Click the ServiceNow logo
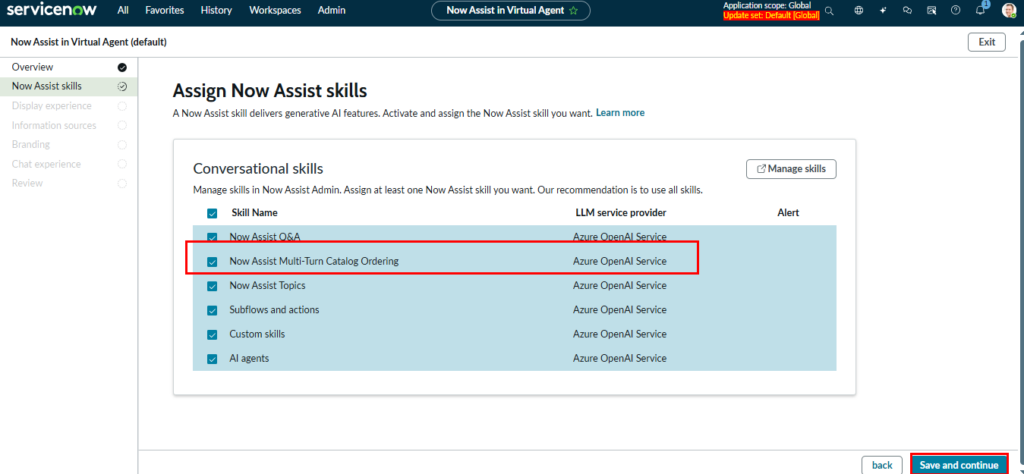Image resolution: width=1024 pixels, height=474 pixels. [x=52, y=10]
